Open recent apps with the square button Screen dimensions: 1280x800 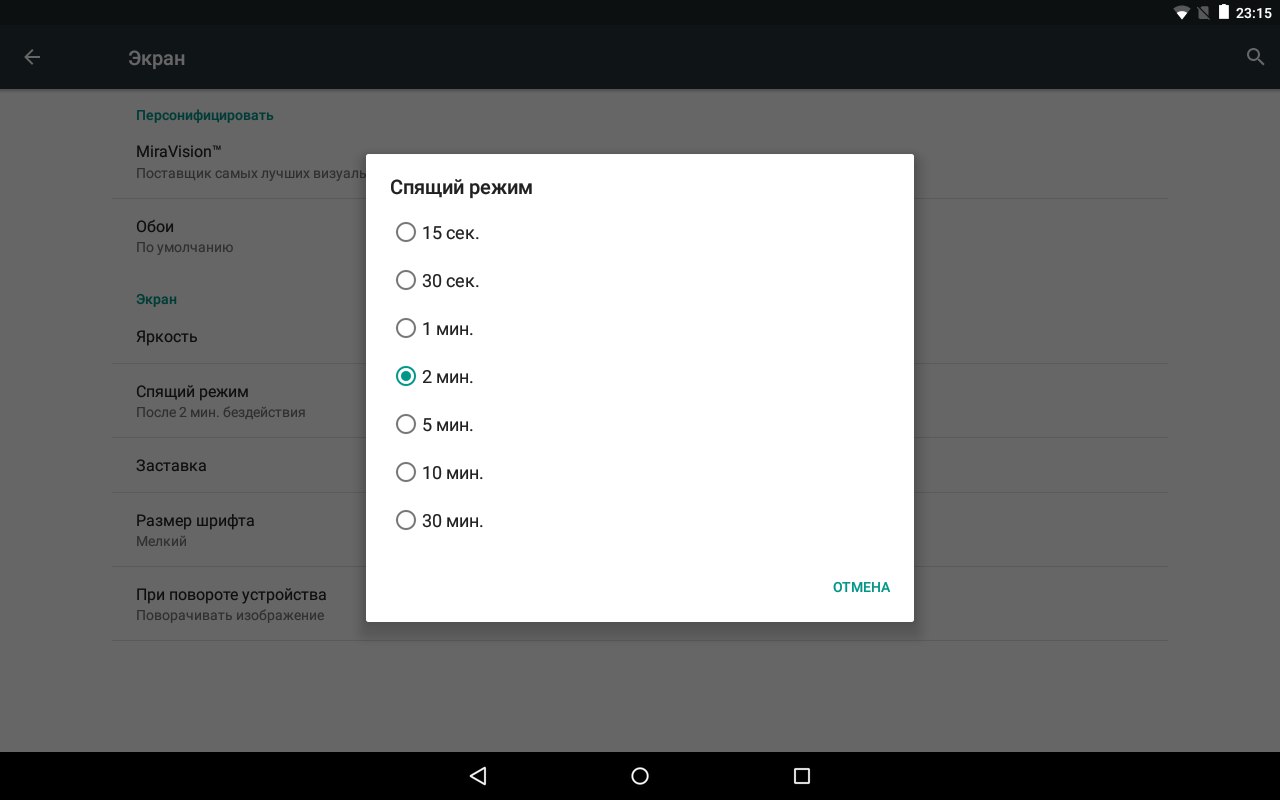pyautogui.click(x=800, y=776)
